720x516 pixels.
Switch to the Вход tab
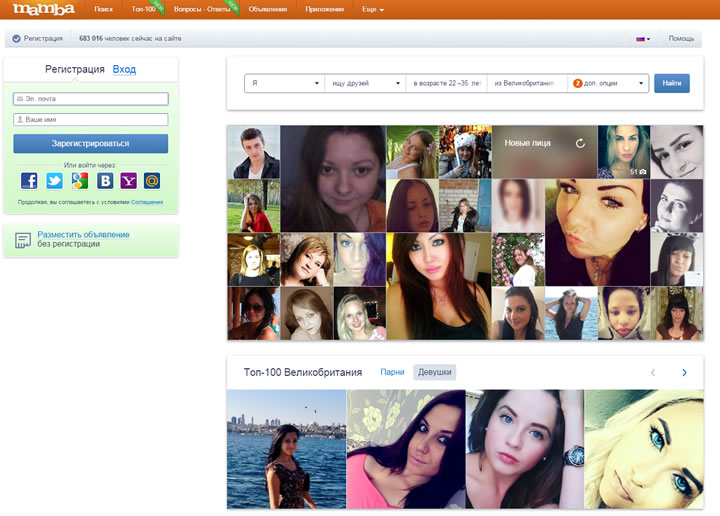pyautogui.click(x=124, y=69)
